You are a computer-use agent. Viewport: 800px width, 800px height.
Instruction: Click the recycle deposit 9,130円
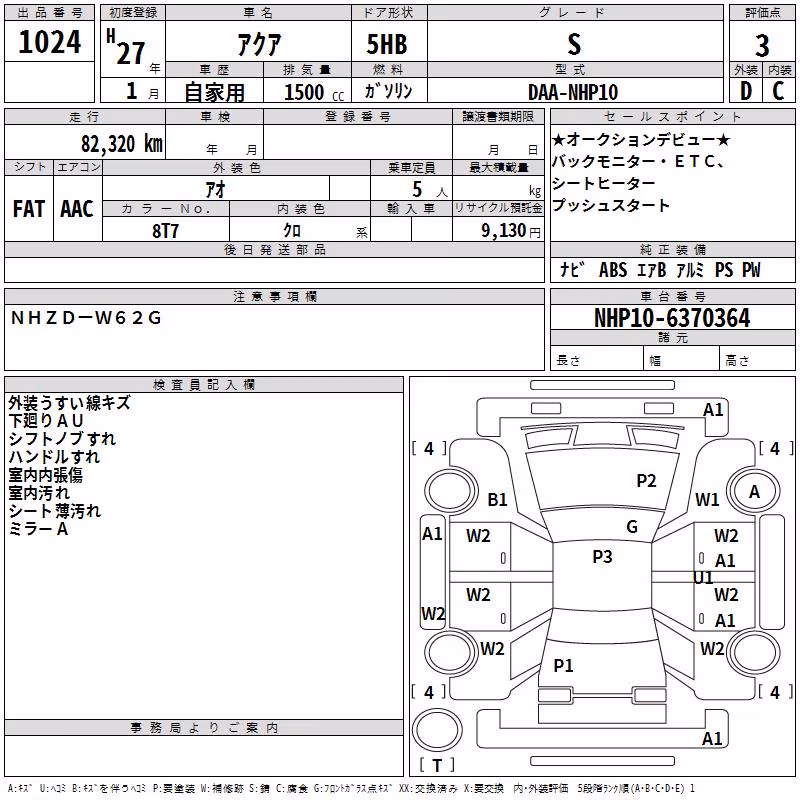click(510, 231)
